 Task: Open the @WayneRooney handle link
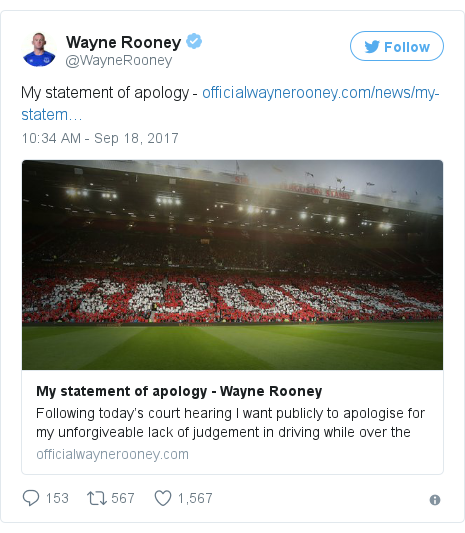(x=119, y=61)
